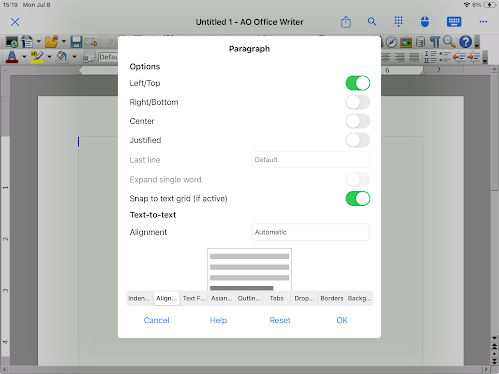Click the Help button in the dialog

pos(218,320)
